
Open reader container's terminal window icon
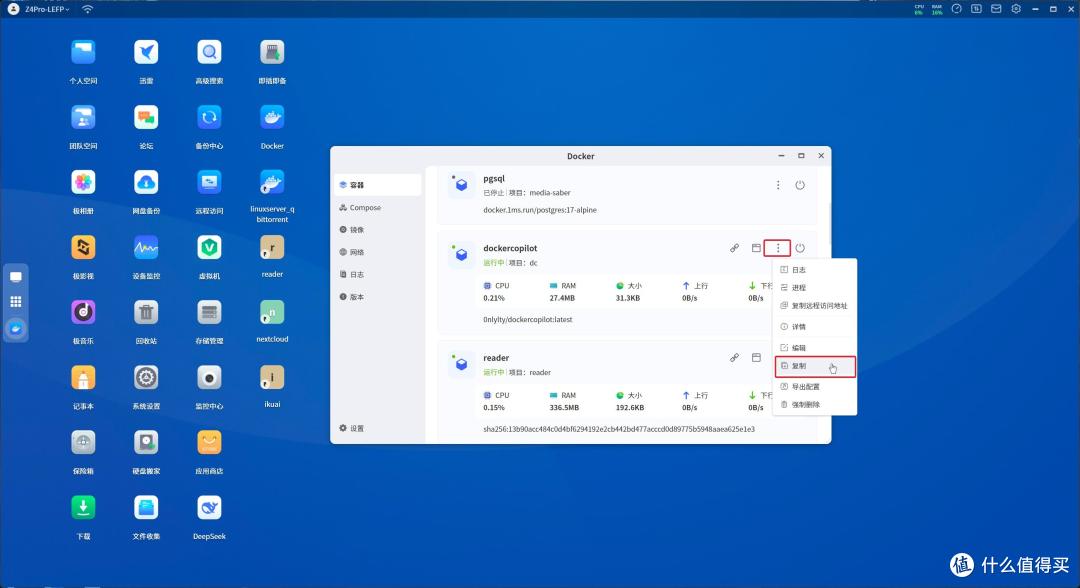coord(756,358)
